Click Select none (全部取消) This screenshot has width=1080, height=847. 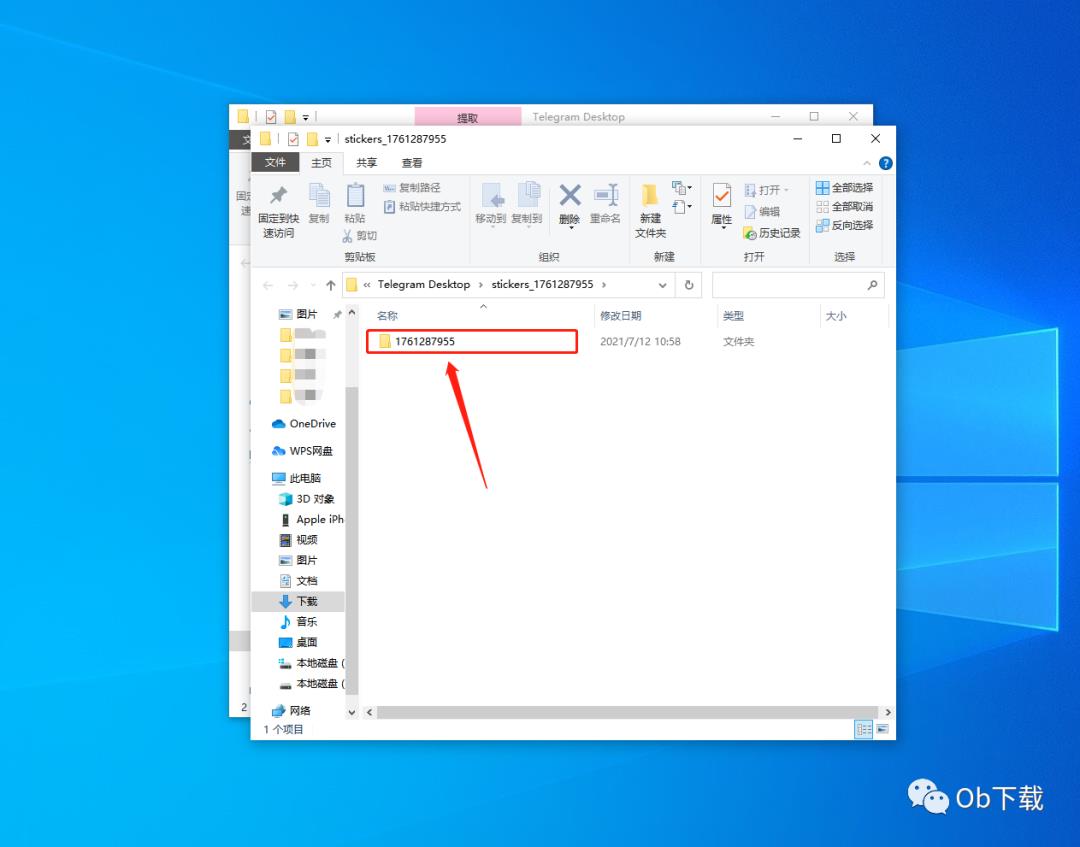tap(844, 206)
